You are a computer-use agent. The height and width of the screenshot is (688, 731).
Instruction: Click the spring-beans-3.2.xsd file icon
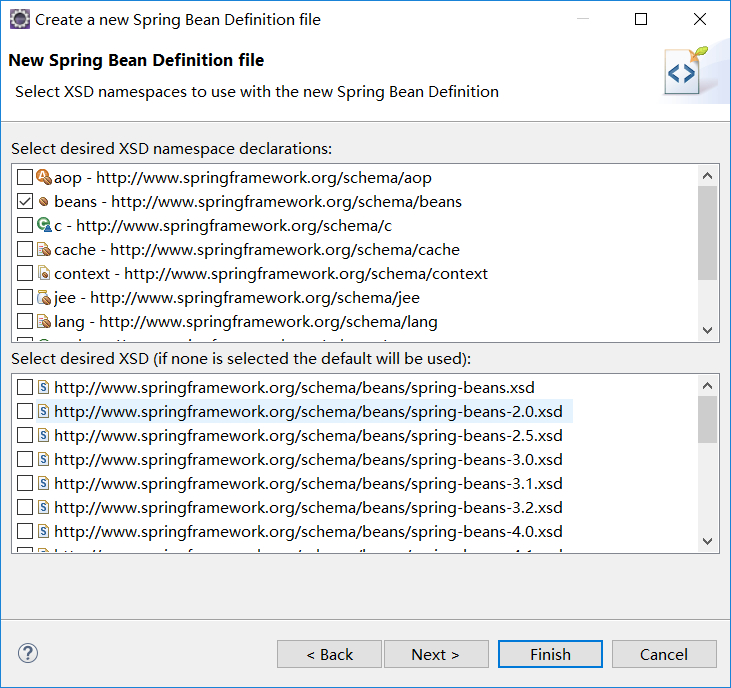tap(43, 507)
